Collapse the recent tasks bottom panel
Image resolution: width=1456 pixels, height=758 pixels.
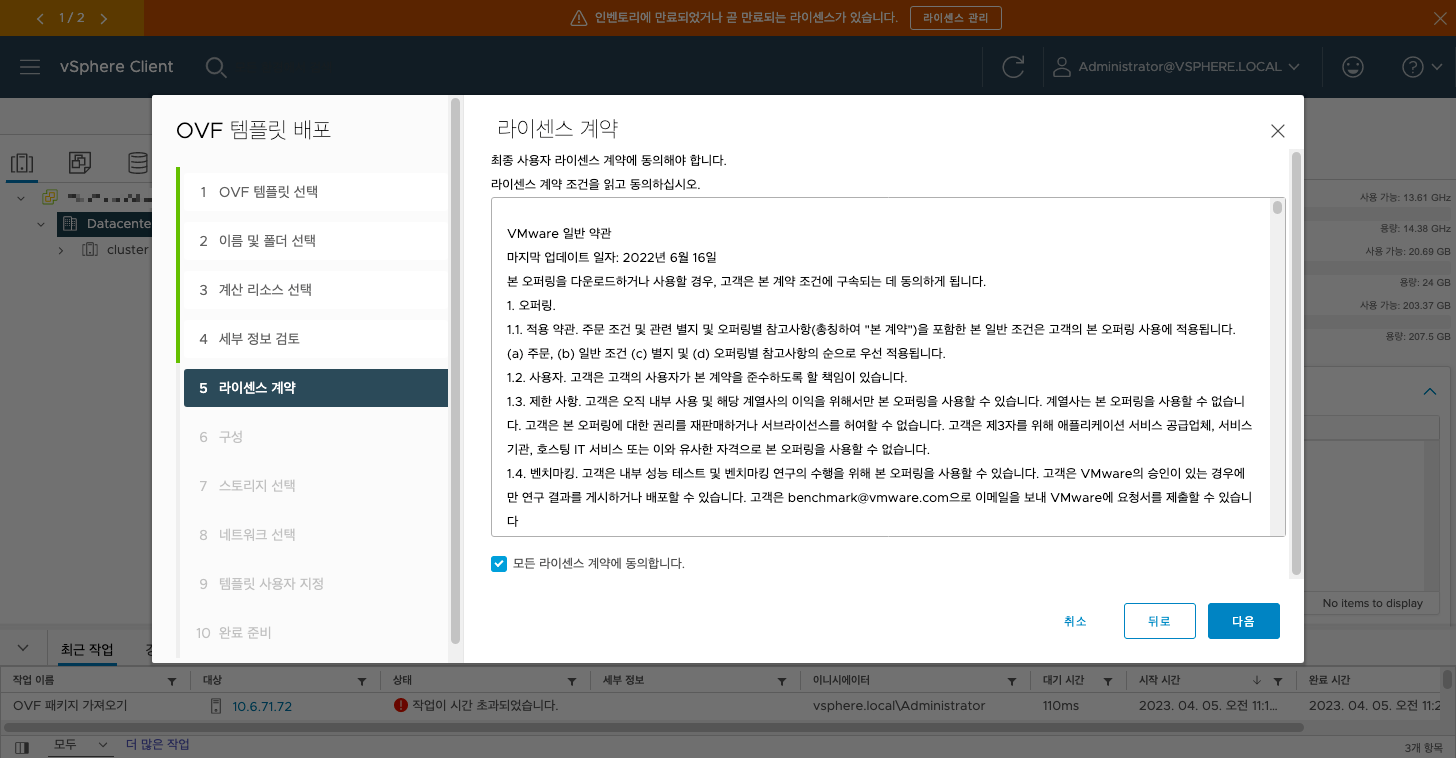(23, 648)
